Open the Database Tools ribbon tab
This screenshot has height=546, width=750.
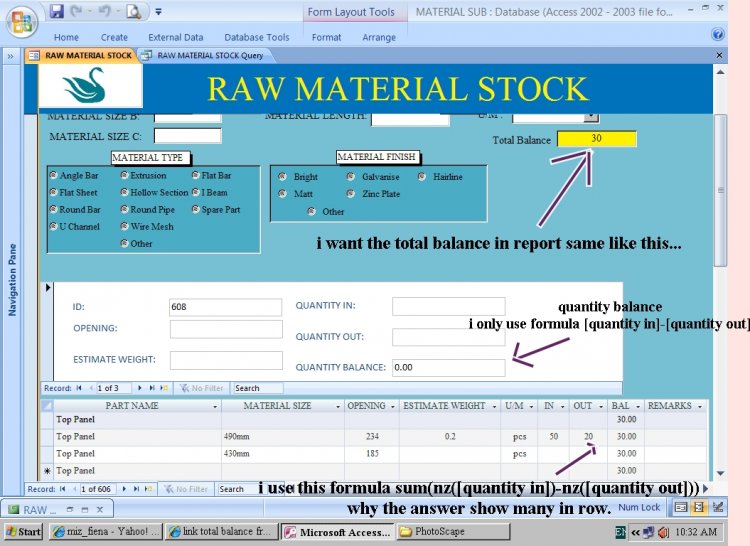[x=257, y=37]
